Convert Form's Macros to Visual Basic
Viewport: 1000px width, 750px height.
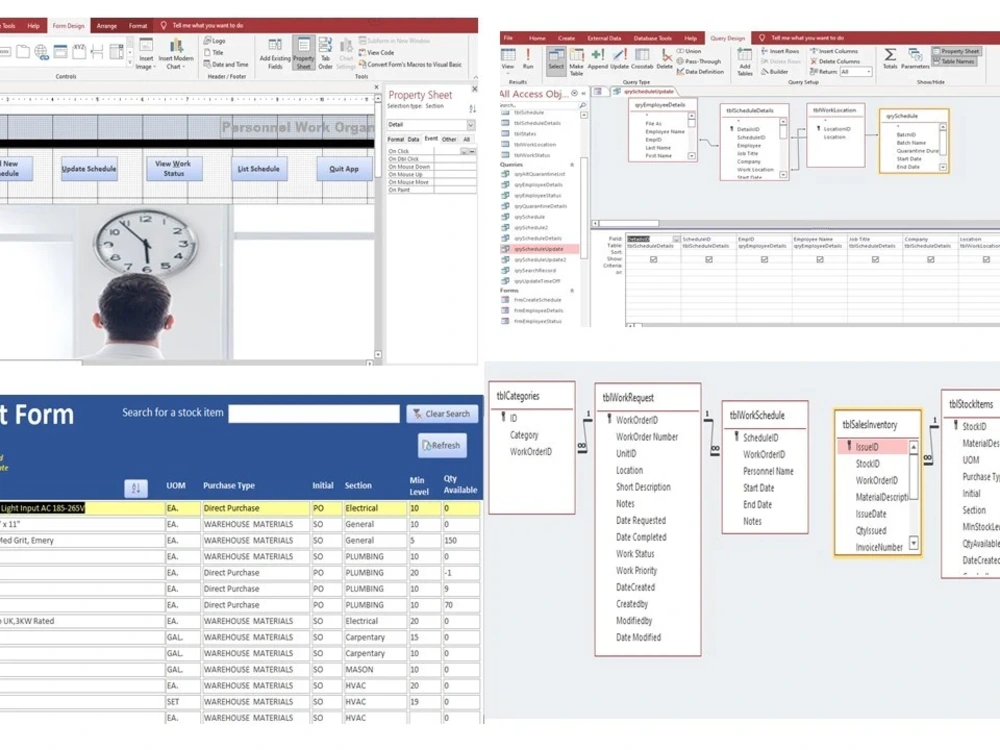click(410, 64)
